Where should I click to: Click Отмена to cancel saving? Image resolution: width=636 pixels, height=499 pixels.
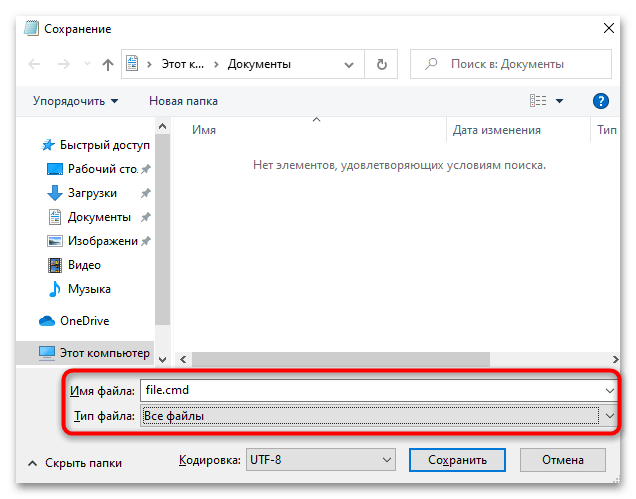pos(563,460)
